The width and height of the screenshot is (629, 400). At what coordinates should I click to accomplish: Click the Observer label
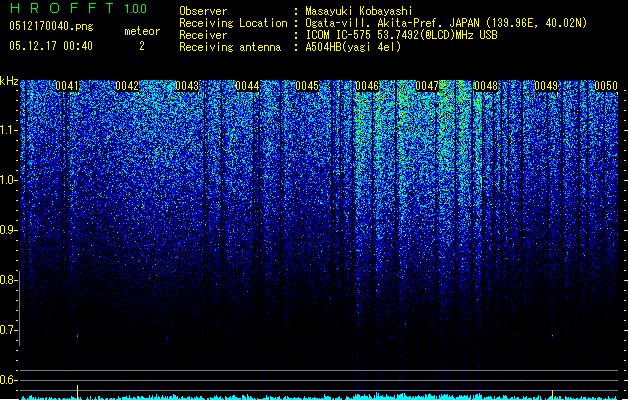[203, 11]
